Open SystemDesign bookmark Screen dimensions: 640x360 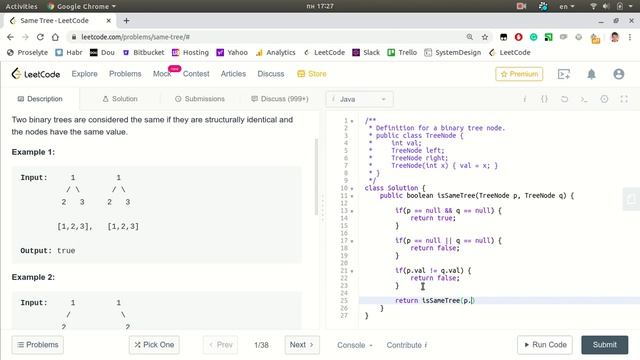click(453, 52)
